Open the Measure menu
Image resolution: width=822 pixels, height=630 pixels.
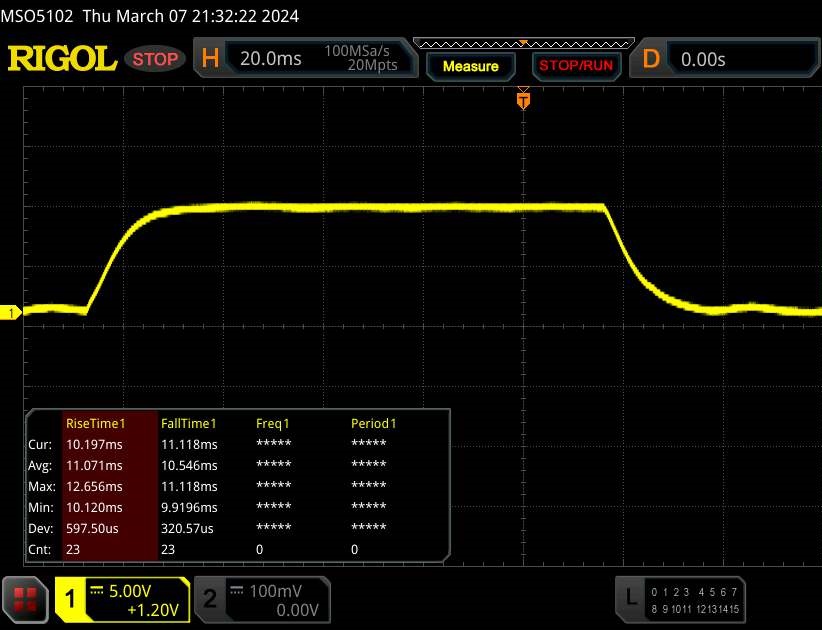[x=470, y=66]
